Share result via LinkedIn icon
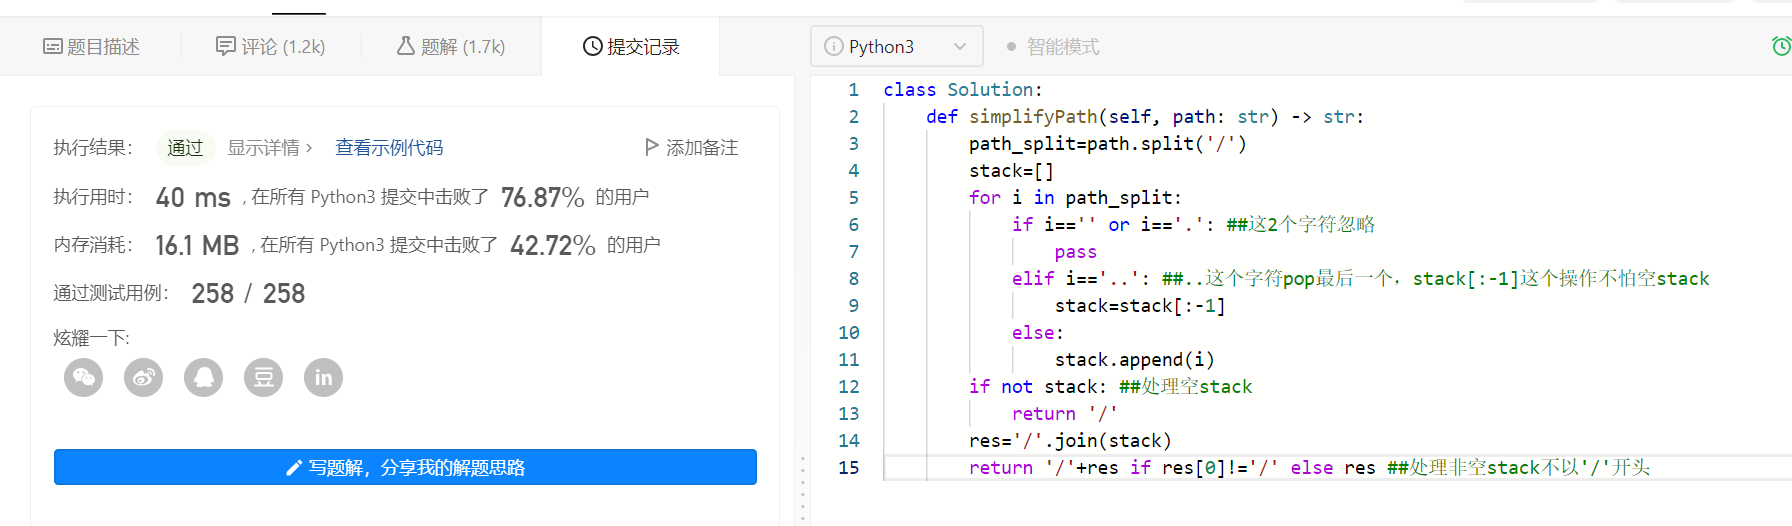Image resolution: width=1792 pixels, height=526 pixels. (x=323, y=378)
